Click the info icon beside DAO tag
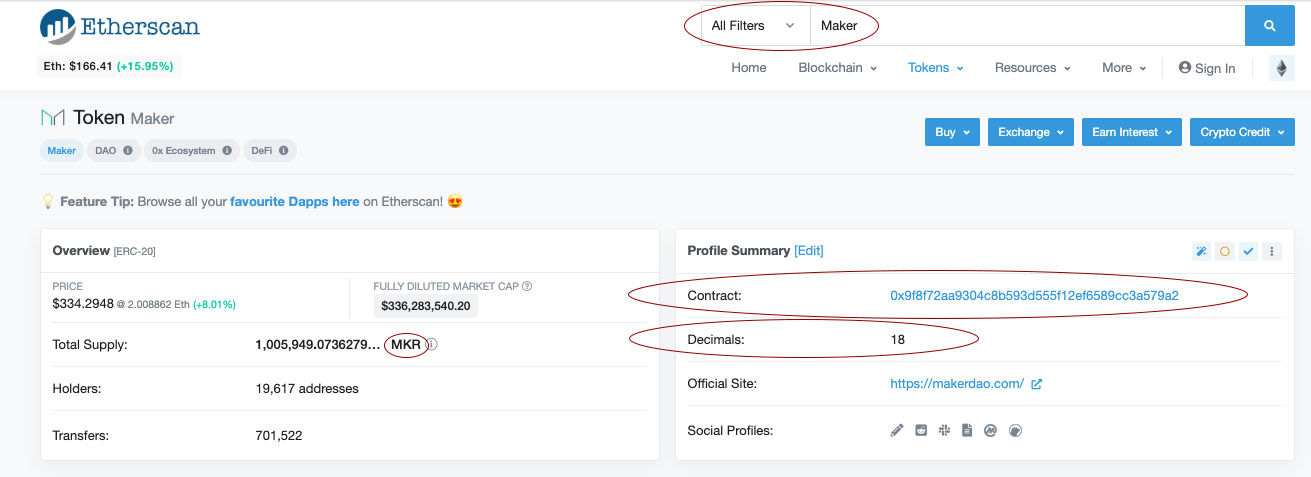 click(x=127, y=151)
